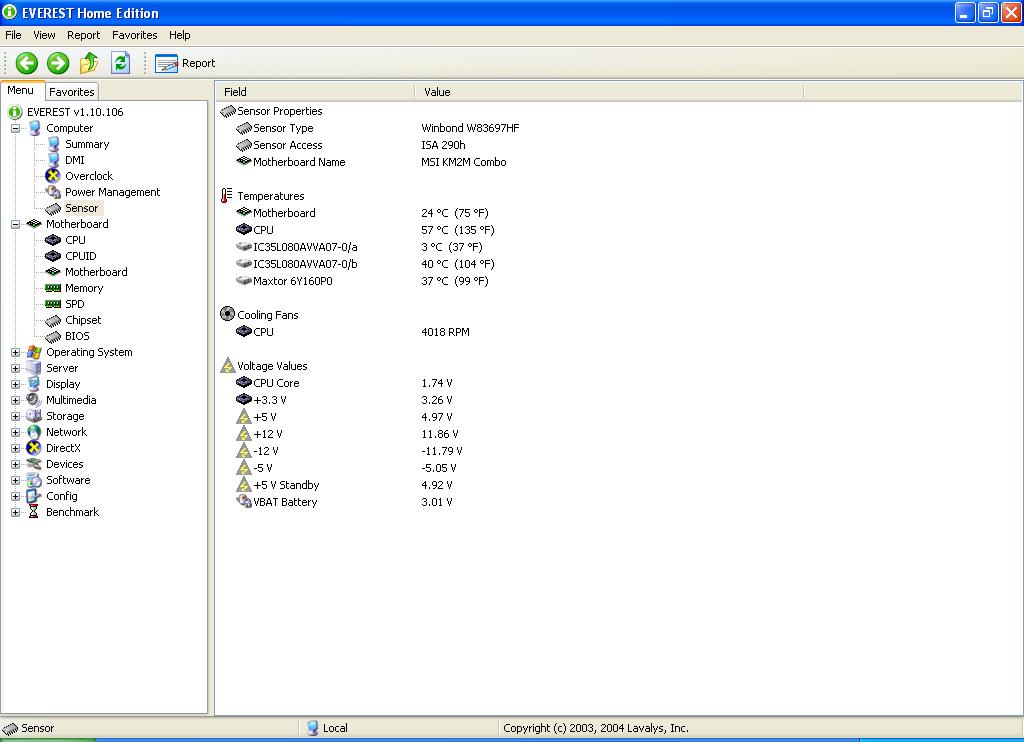The height and width of the screenshot is (742, 1024).
Task: Select the CPU temperature 57 °C value
Action: coord(458,231)
